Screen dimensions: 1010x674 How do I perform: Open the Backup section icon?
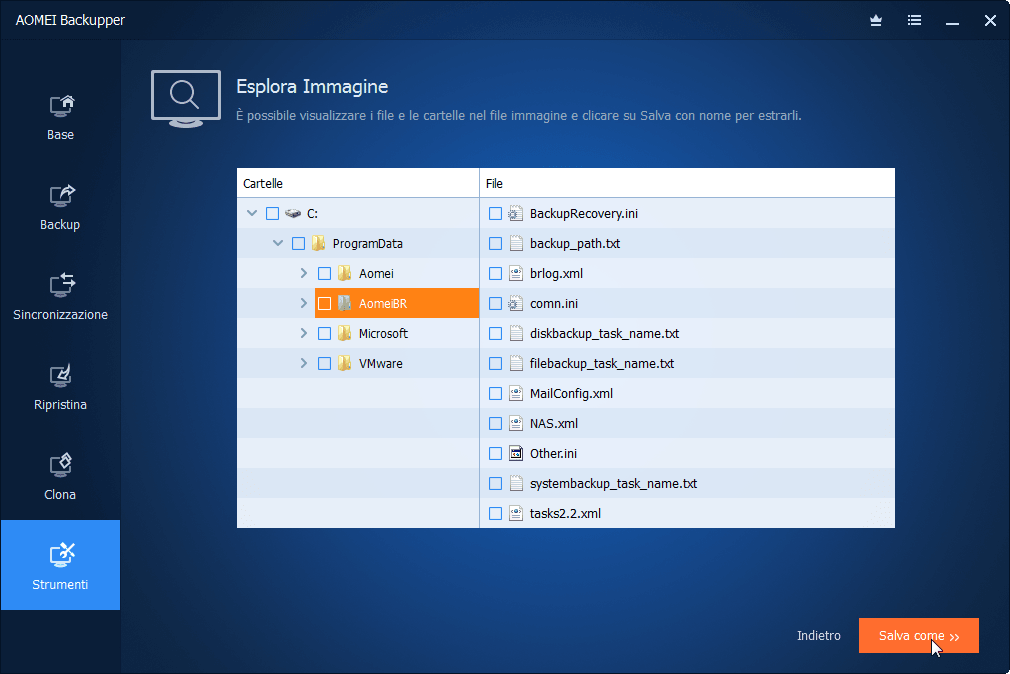pyautogui.click(x=61, y=196)
